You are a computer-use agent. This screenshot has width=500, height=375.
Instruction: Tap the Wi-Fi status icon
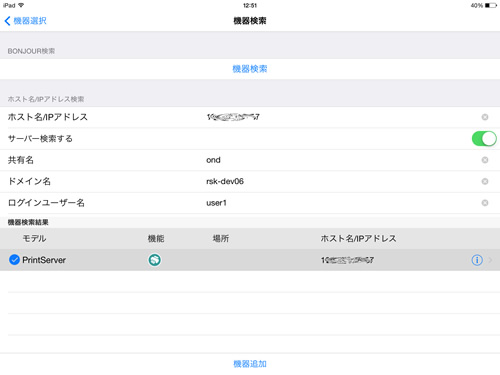21,5
